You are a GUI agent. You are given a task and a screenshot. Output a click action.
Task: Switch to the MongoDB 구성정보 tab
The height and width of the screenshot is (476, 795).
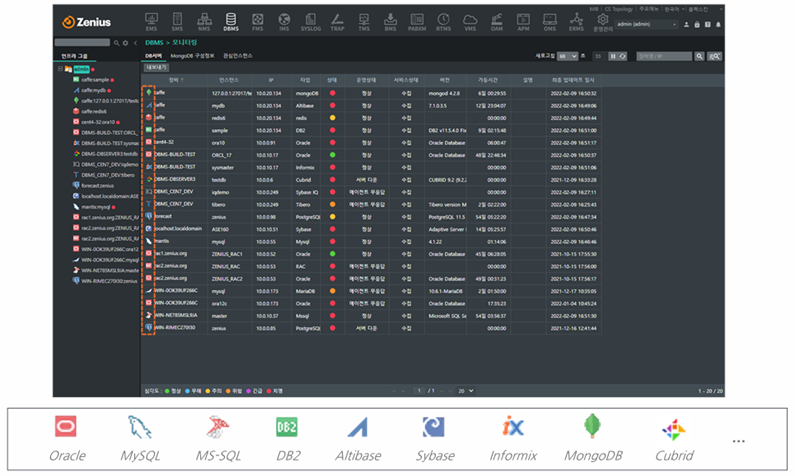[x=192, y=56]
